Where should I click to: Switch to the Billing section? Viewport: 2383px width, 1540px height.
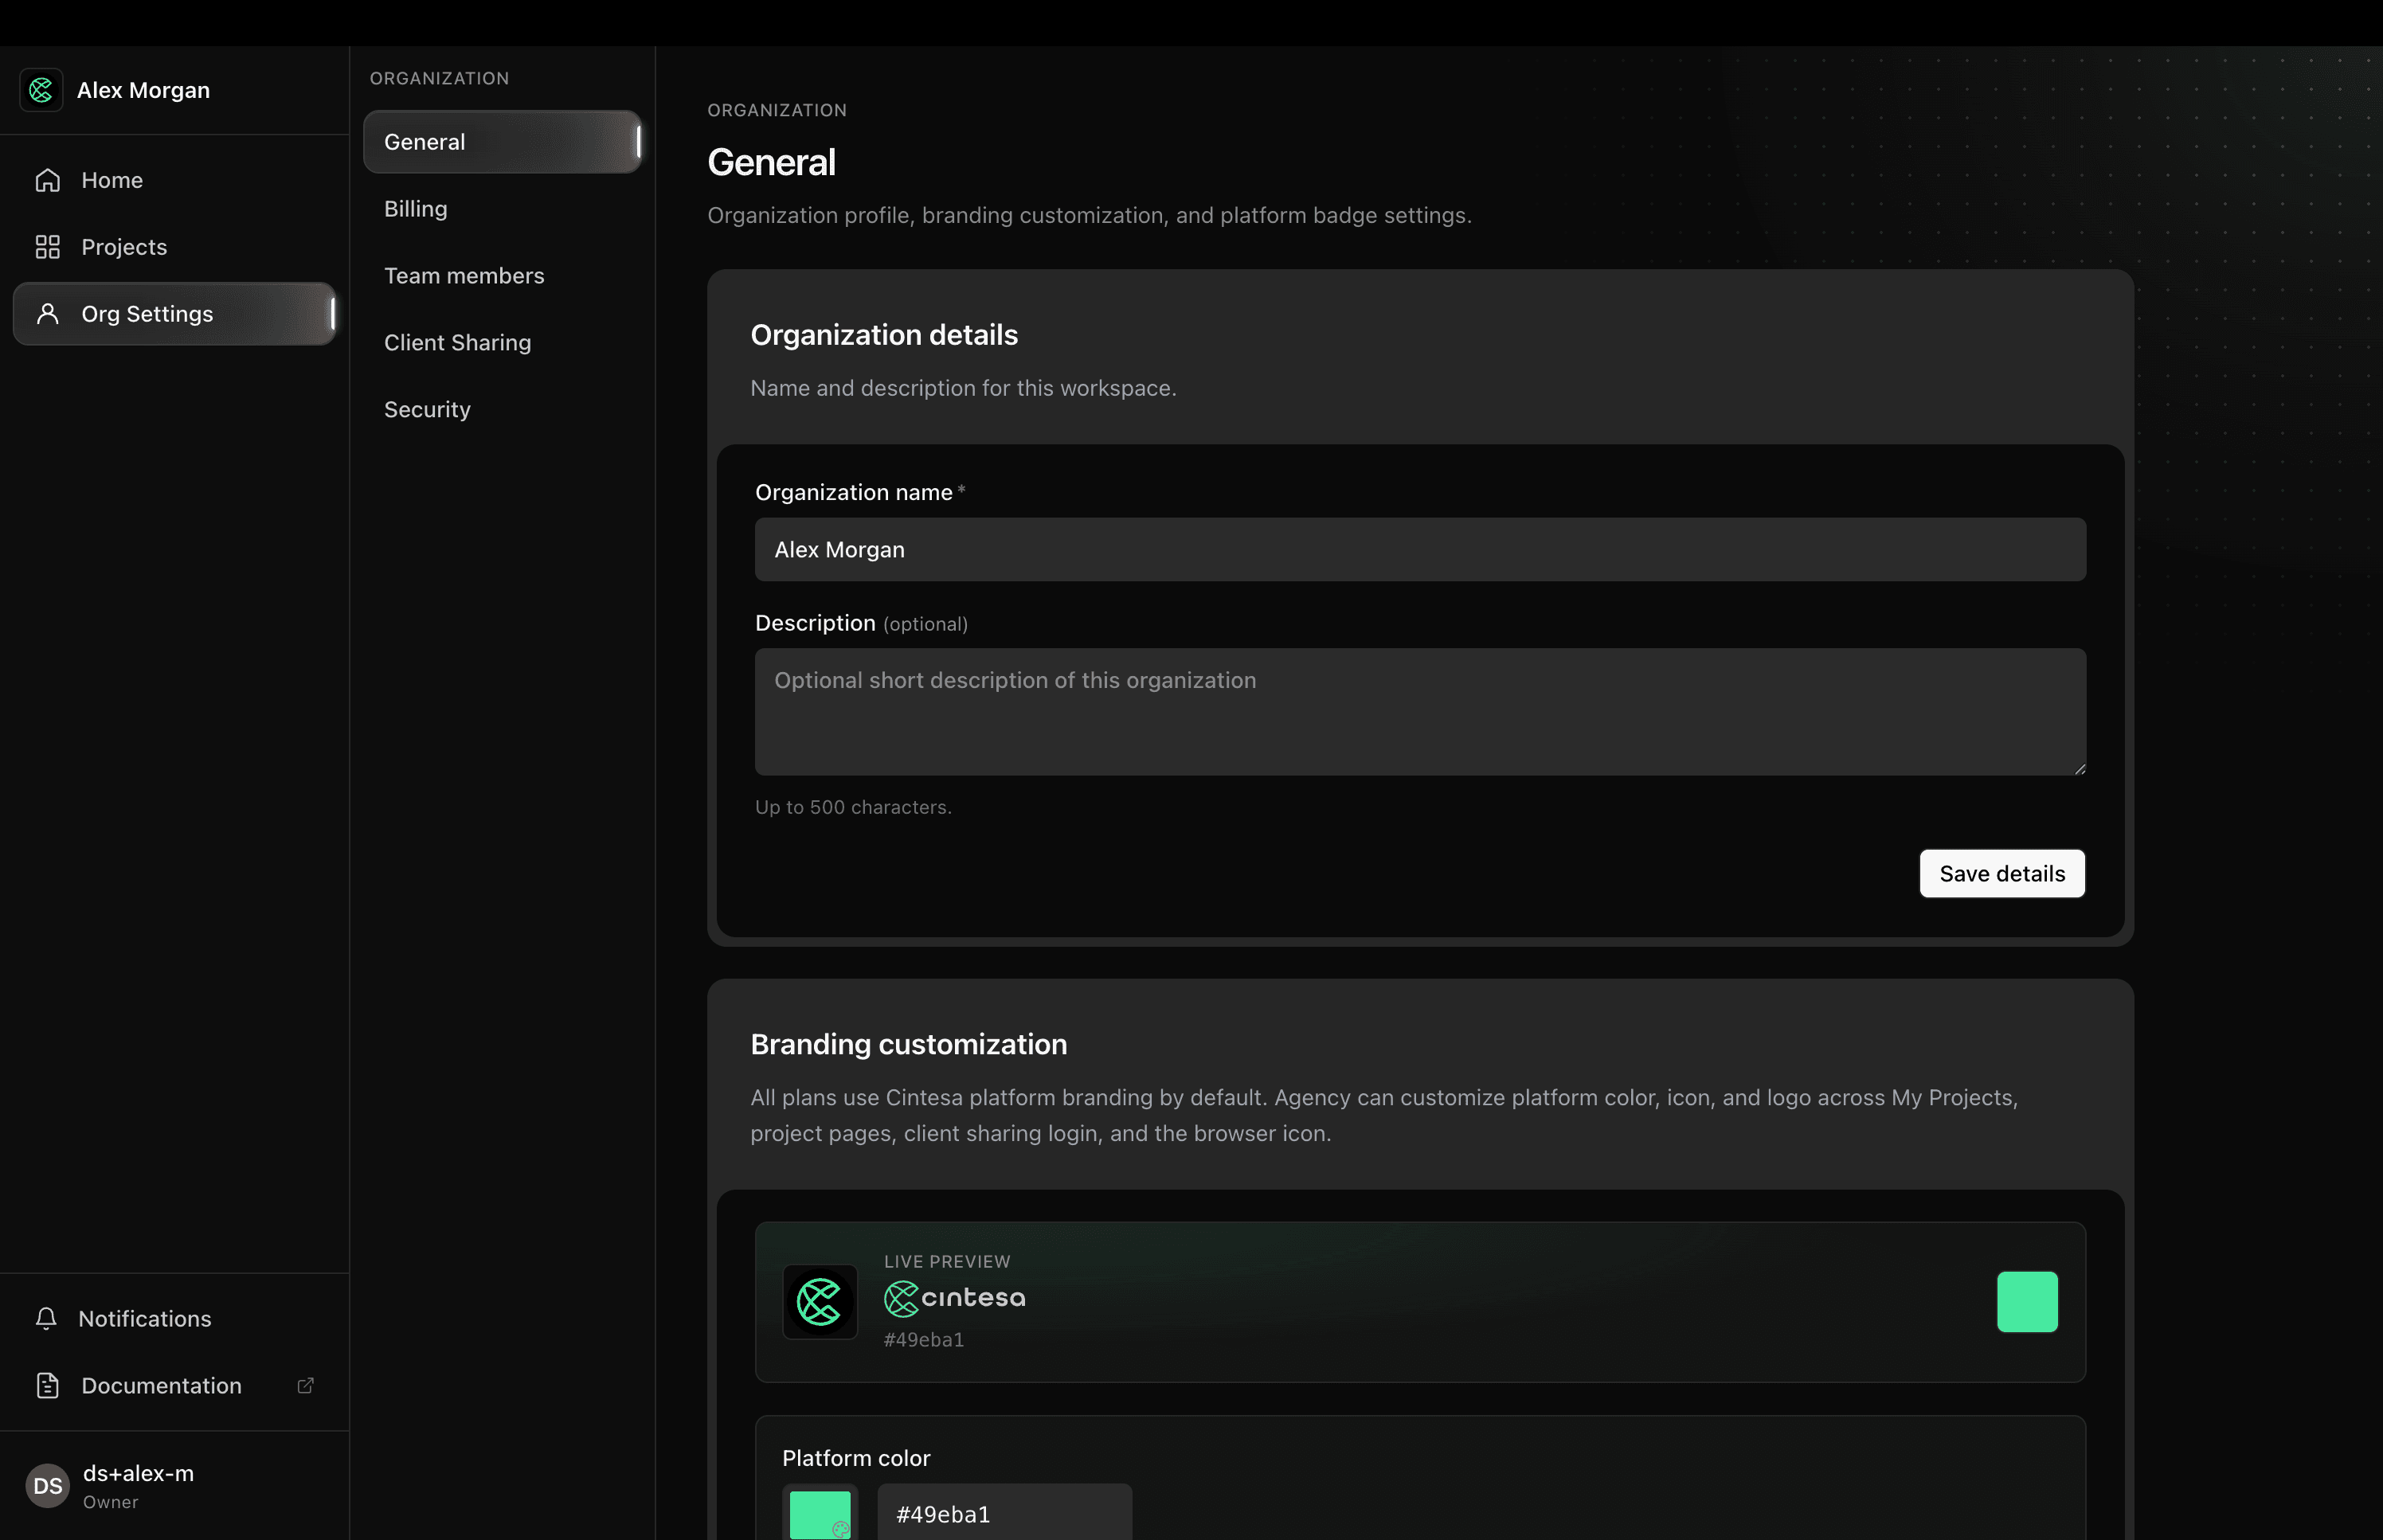click(502, 209)
